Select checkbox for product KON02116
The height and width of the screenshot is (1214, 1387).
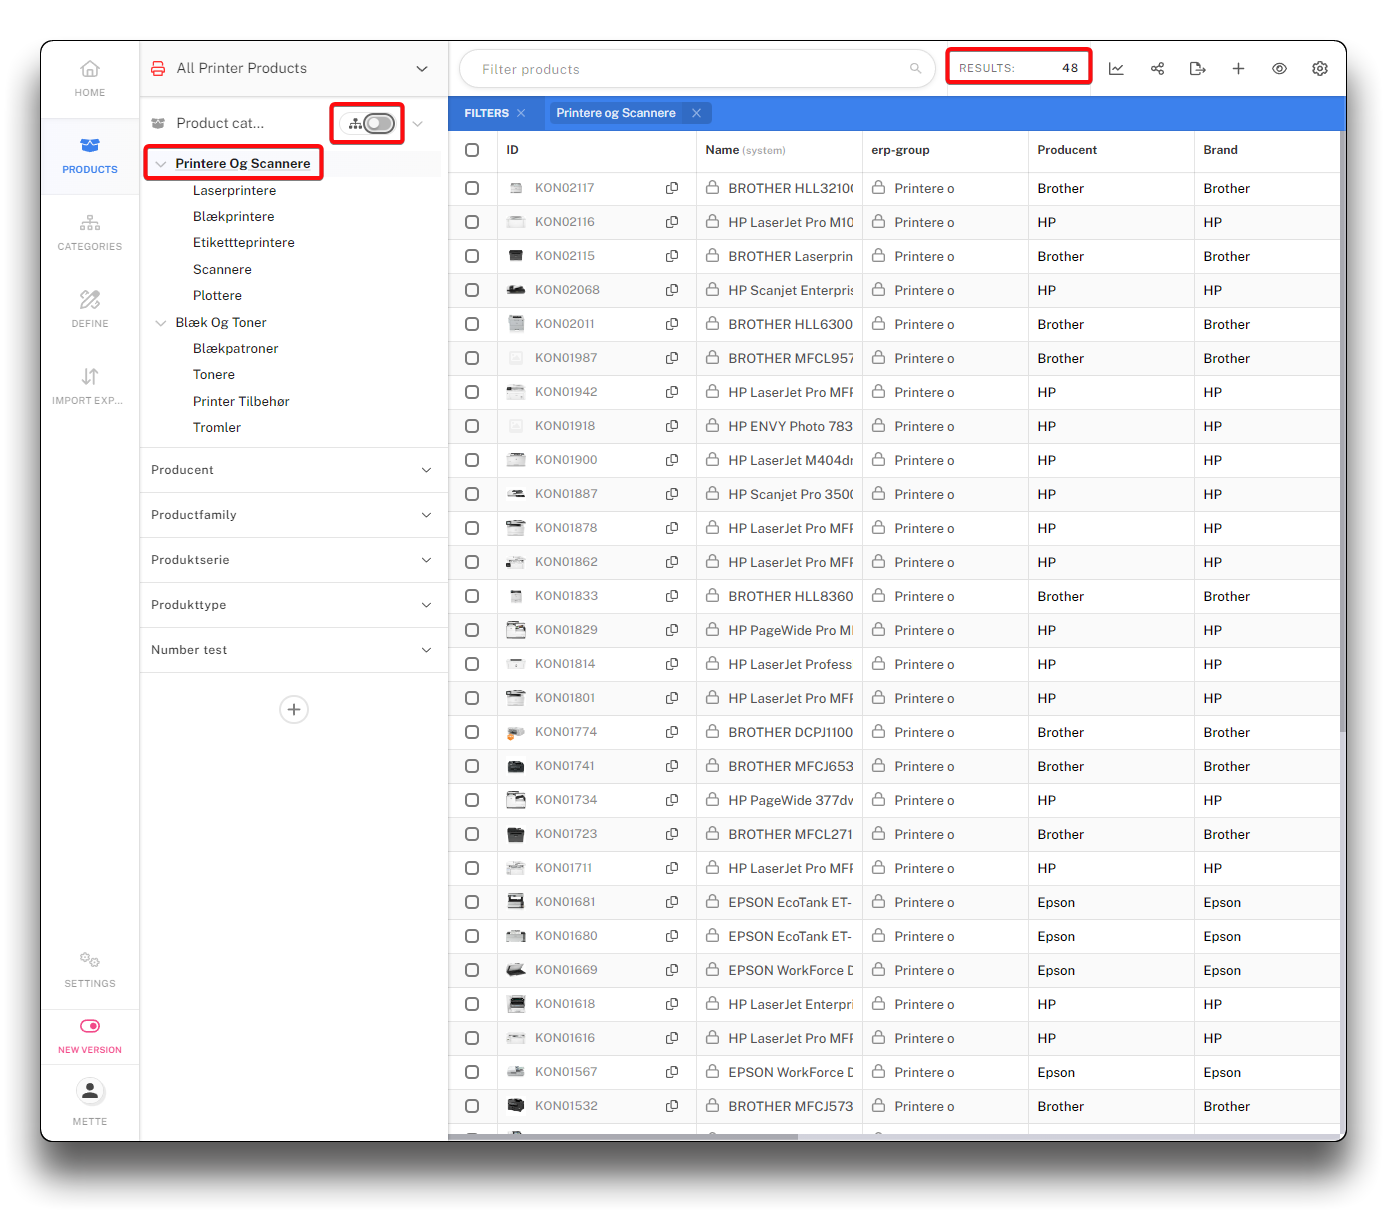472,222
